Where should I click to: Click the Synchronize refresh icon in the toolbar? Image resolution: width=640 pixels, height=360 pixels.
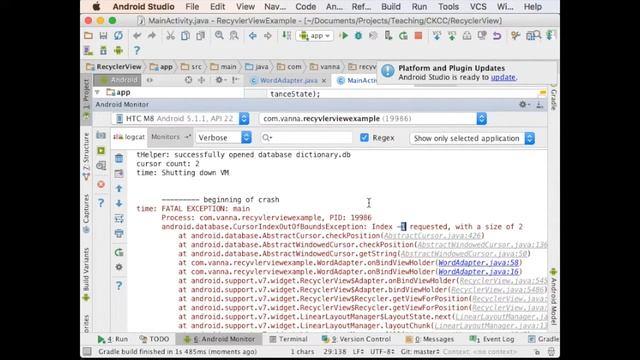click(x=118, y=36)
